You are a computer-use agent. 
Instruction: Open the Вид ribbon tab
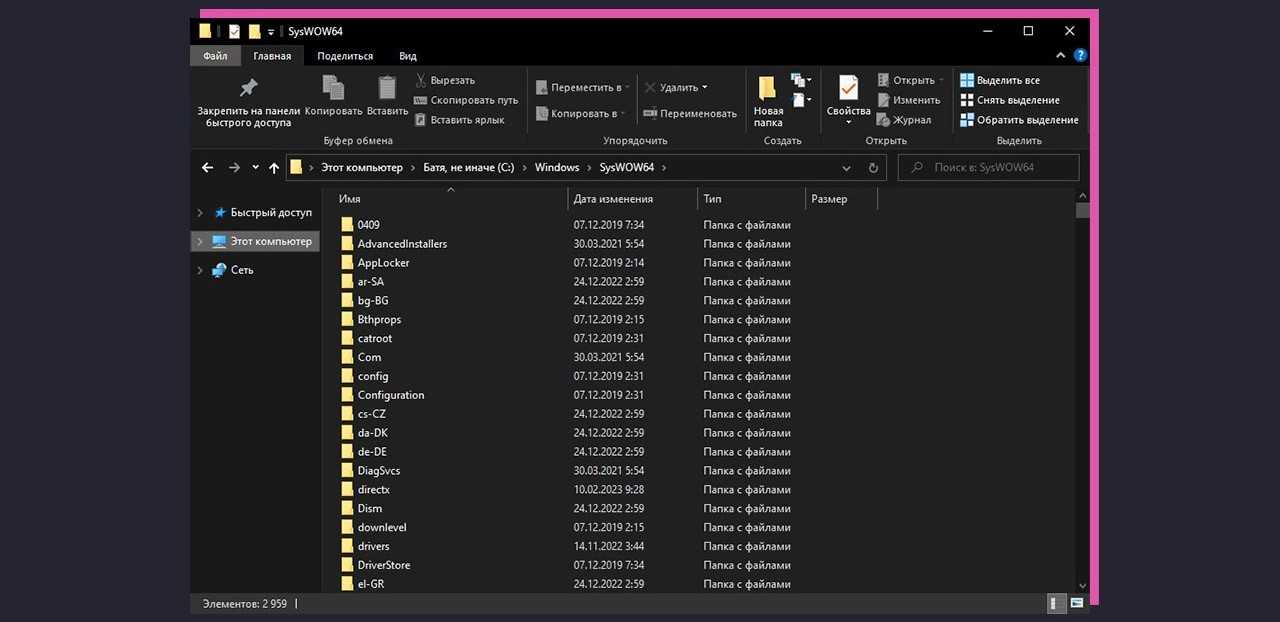tap(407, 56)
